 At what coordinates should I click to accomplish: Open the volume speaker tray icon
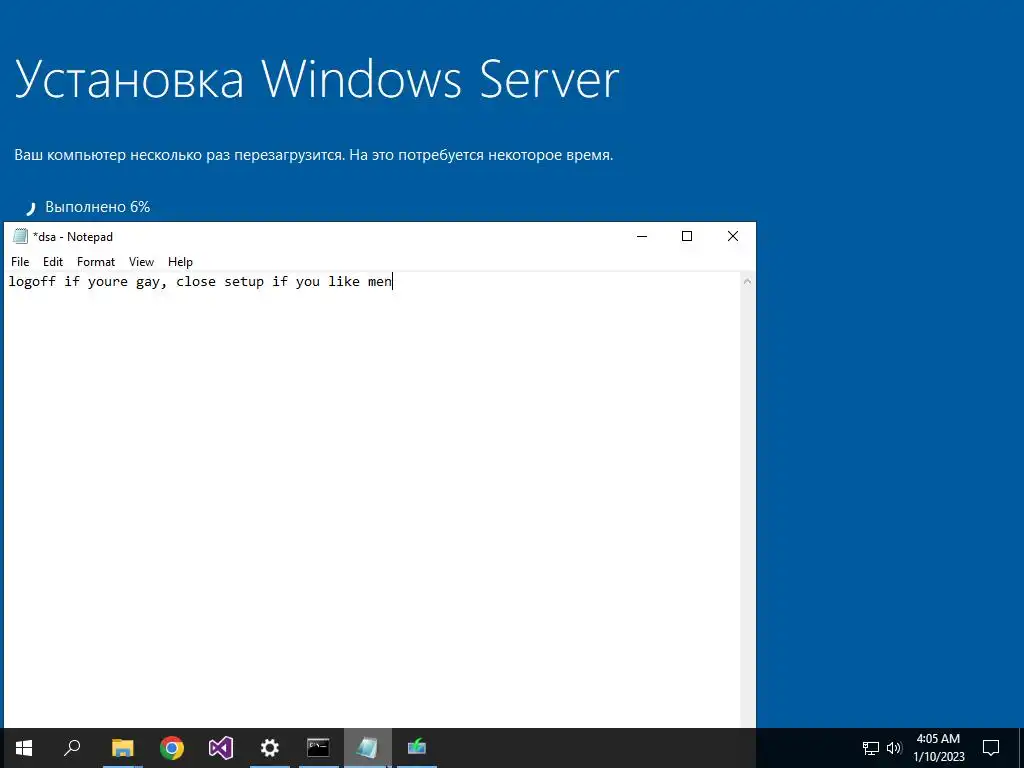[x=894, y=748]
